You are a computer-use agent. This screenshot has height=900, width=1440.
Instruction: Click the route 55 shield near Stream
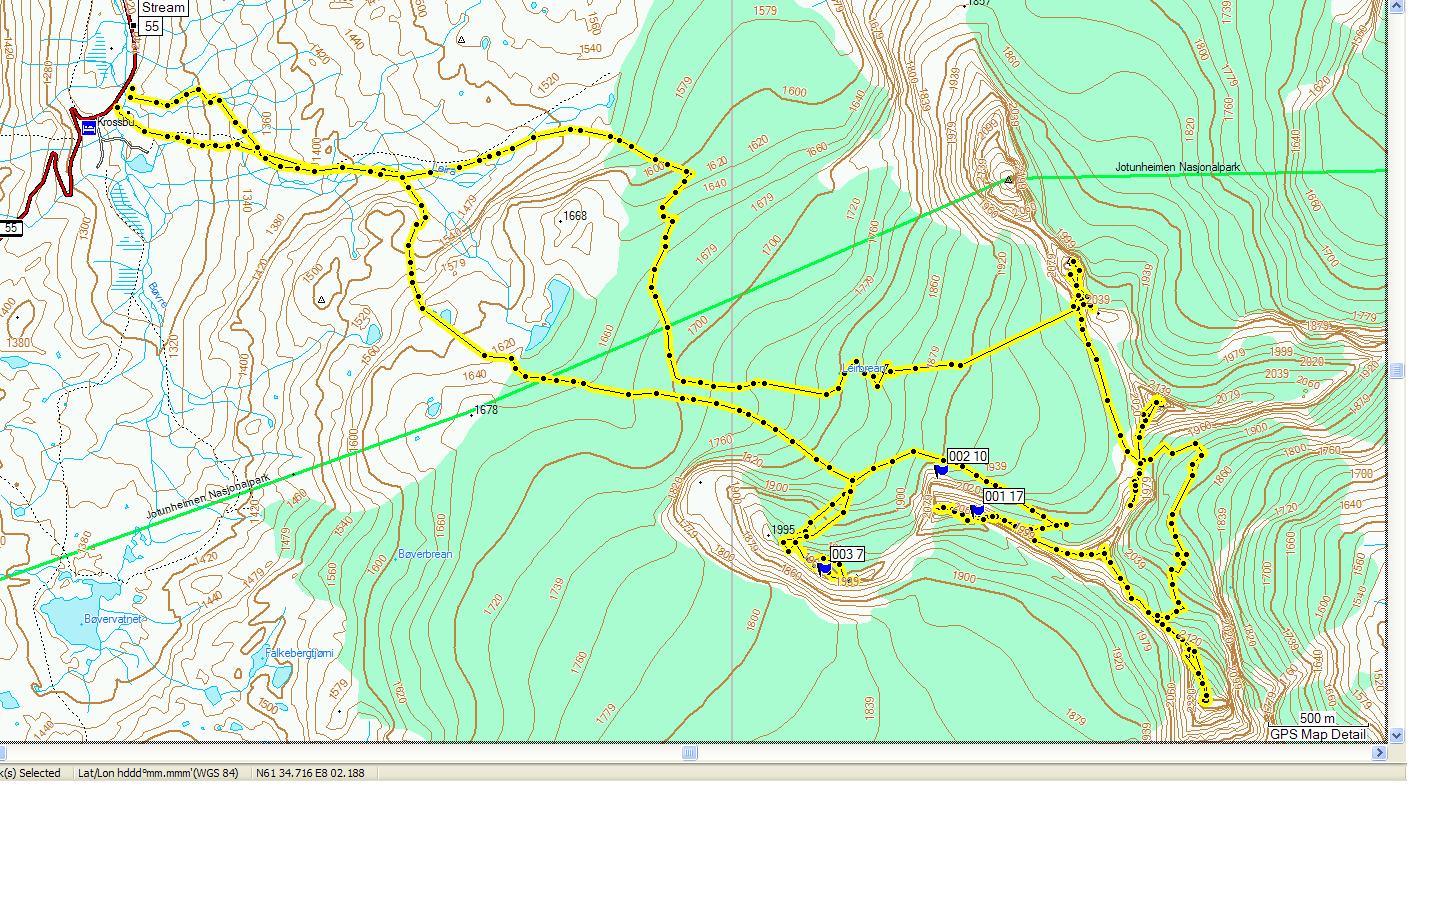click(151, 26)
